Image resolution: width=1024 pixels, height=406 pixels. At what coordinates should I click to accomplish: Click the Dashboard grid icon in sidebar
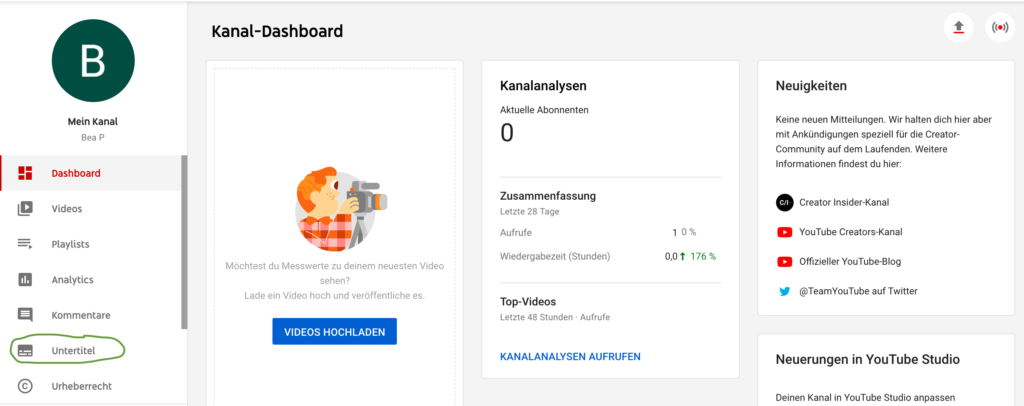pyautogui.click(x=26, y=173)
